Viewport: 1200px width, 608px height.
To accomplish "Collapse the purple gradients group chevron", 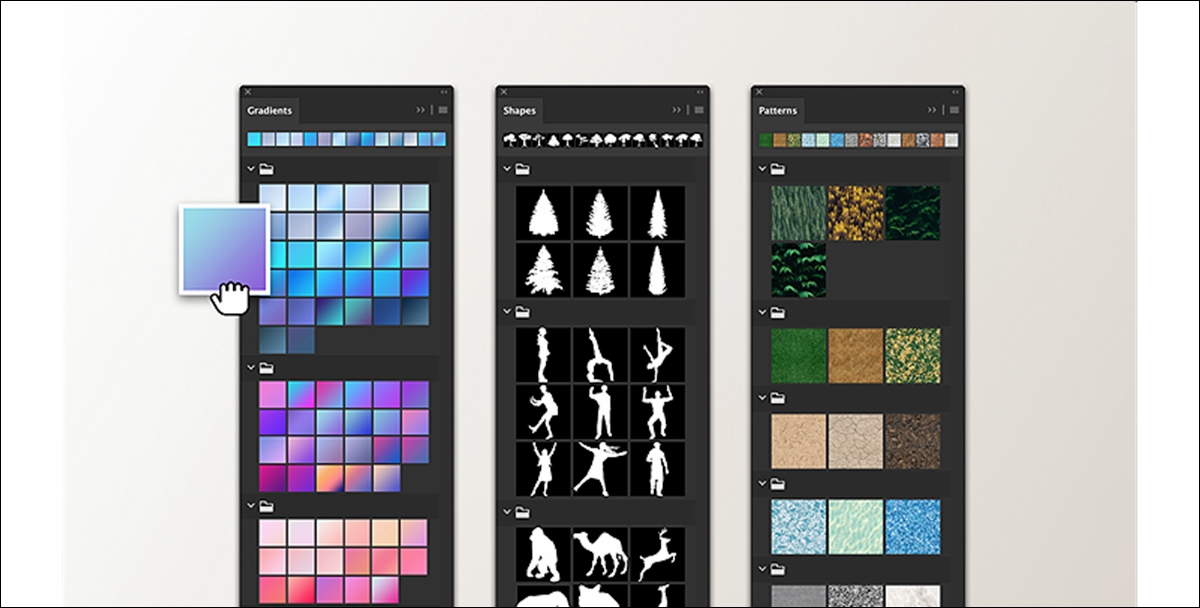I will [250, 368].
